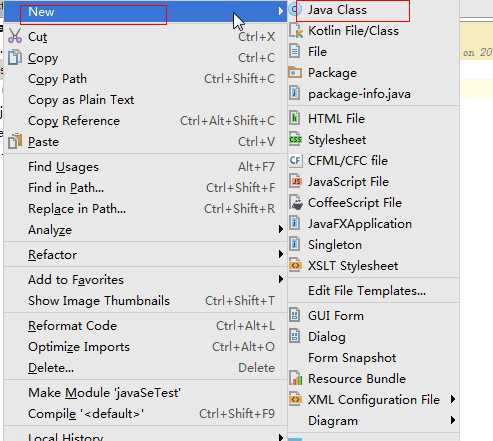Click the Copy documents icon

point(15,57)
